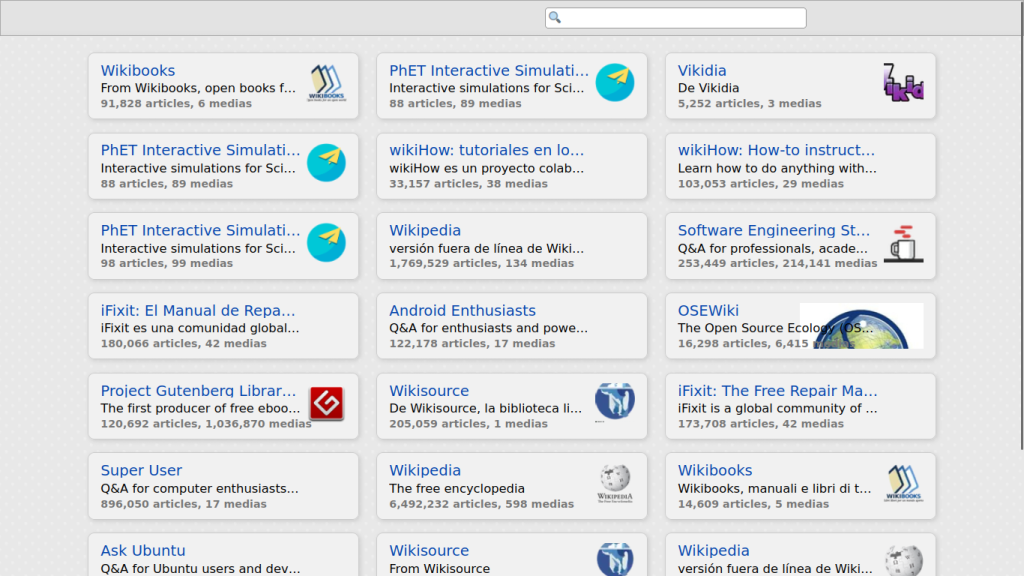Open the Vikidia book title
The image size is (1024, 576).
pos(702,71)
